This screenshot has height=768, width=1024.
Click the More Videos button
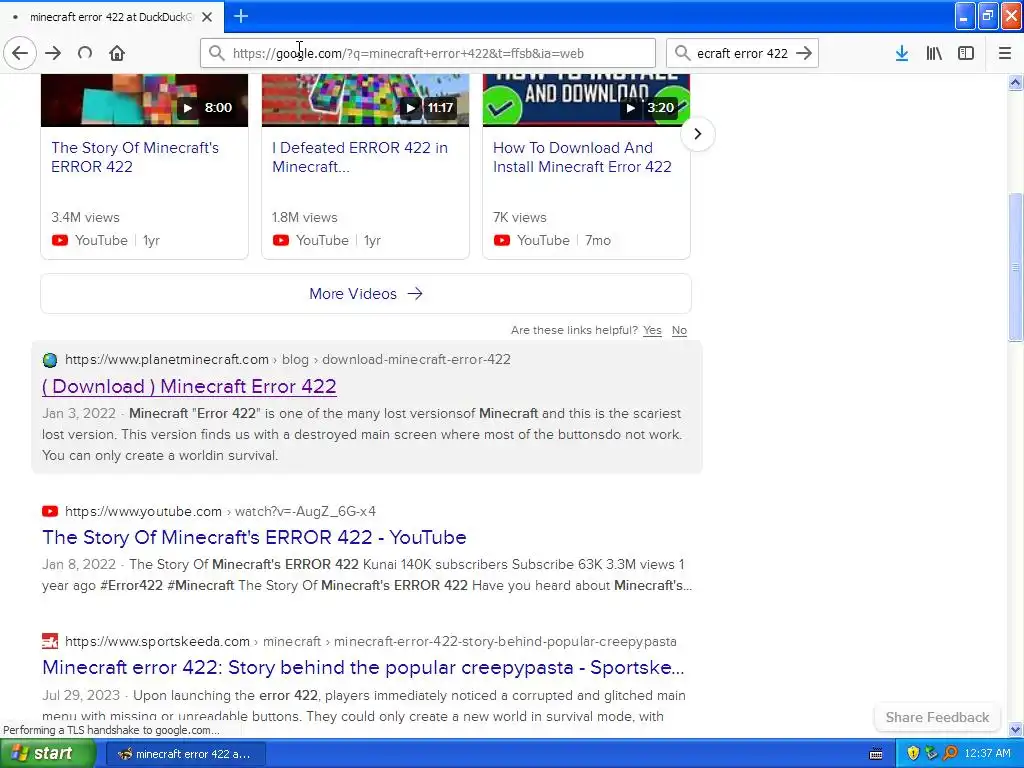click(366, 294)
